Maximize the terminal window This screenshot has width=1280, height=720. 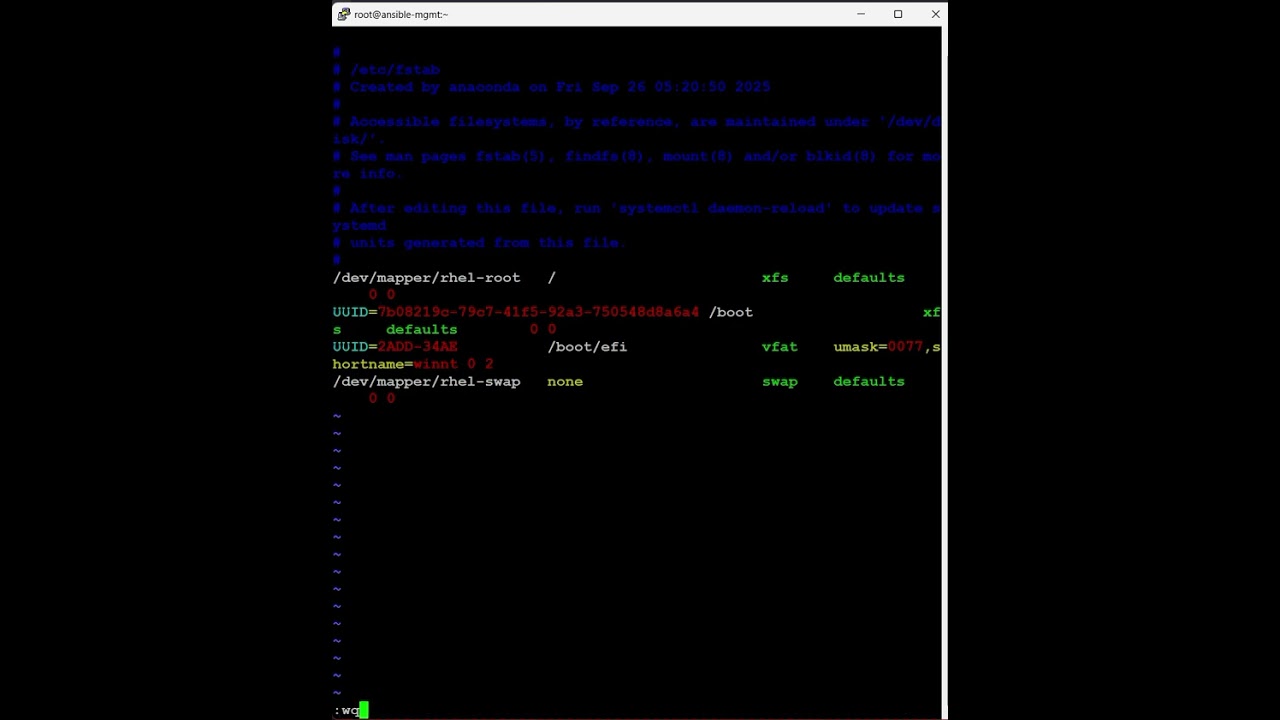[898, 14]
